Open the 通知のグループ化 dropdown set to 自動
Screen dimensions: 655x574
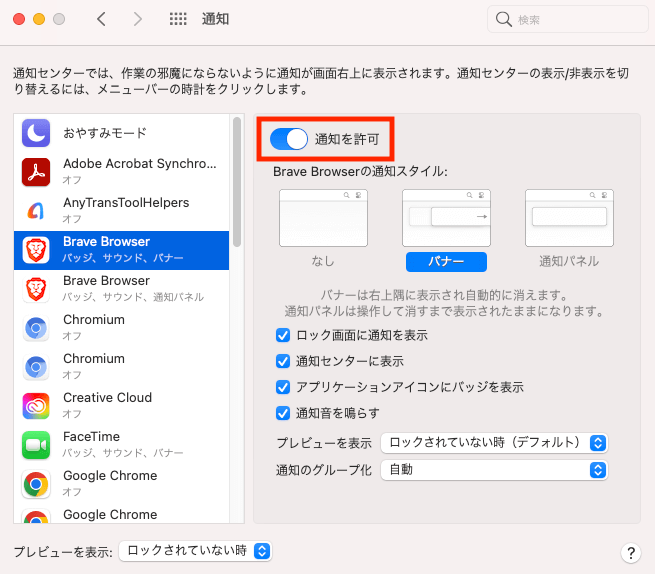[x=494, y=470]
